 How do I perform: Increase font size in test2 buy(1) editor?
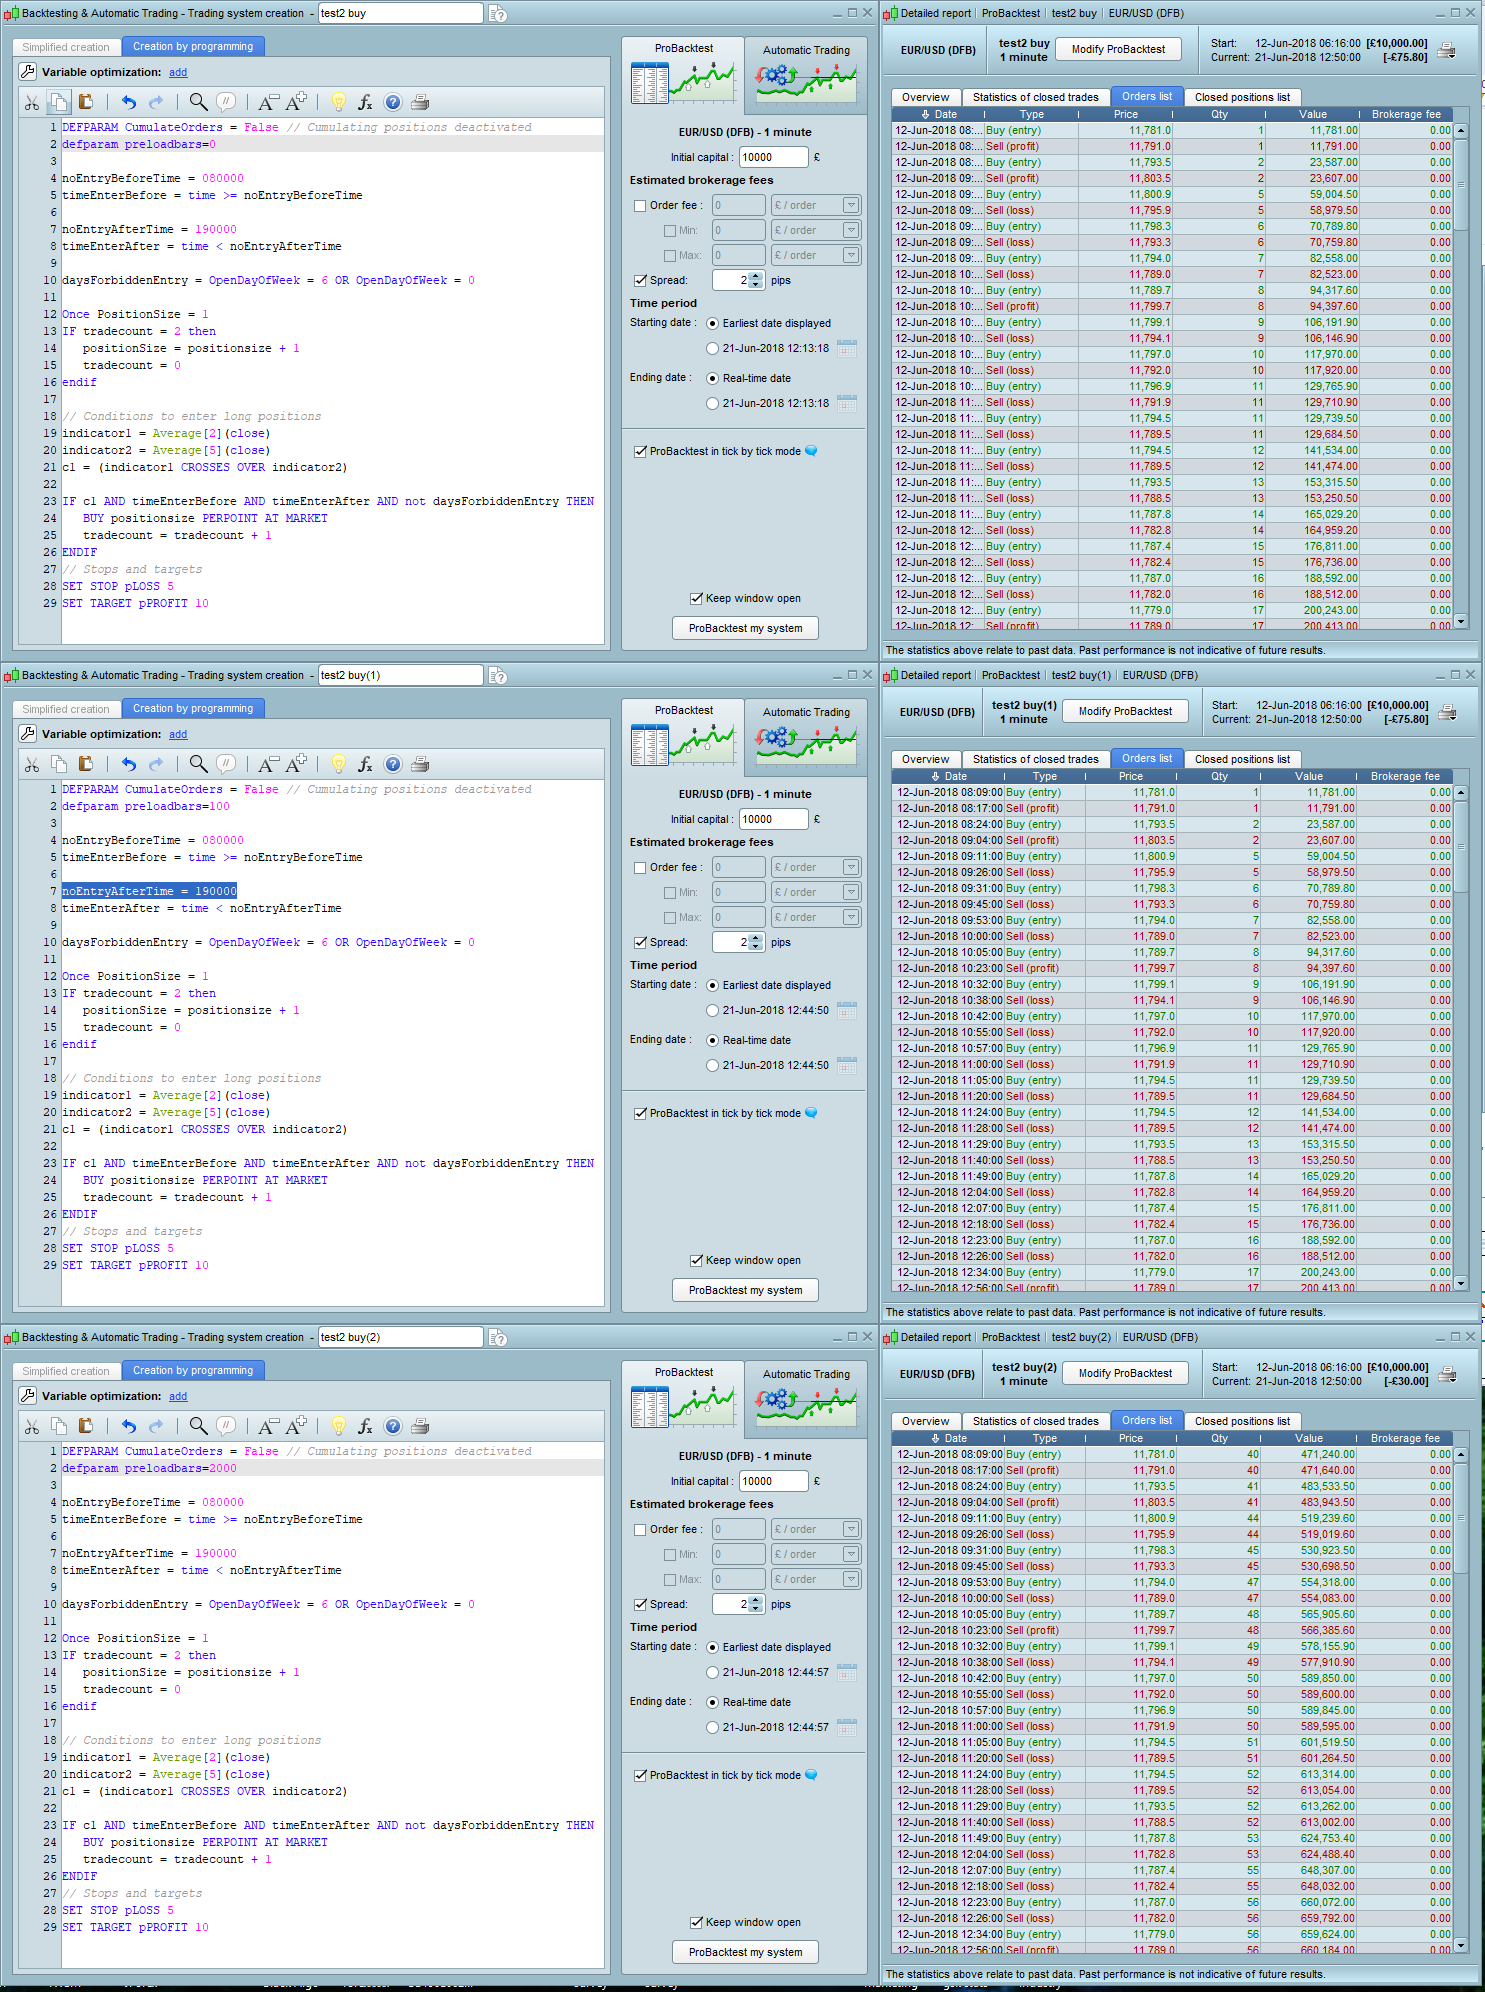pyautogui.click(x=297, y=764)
